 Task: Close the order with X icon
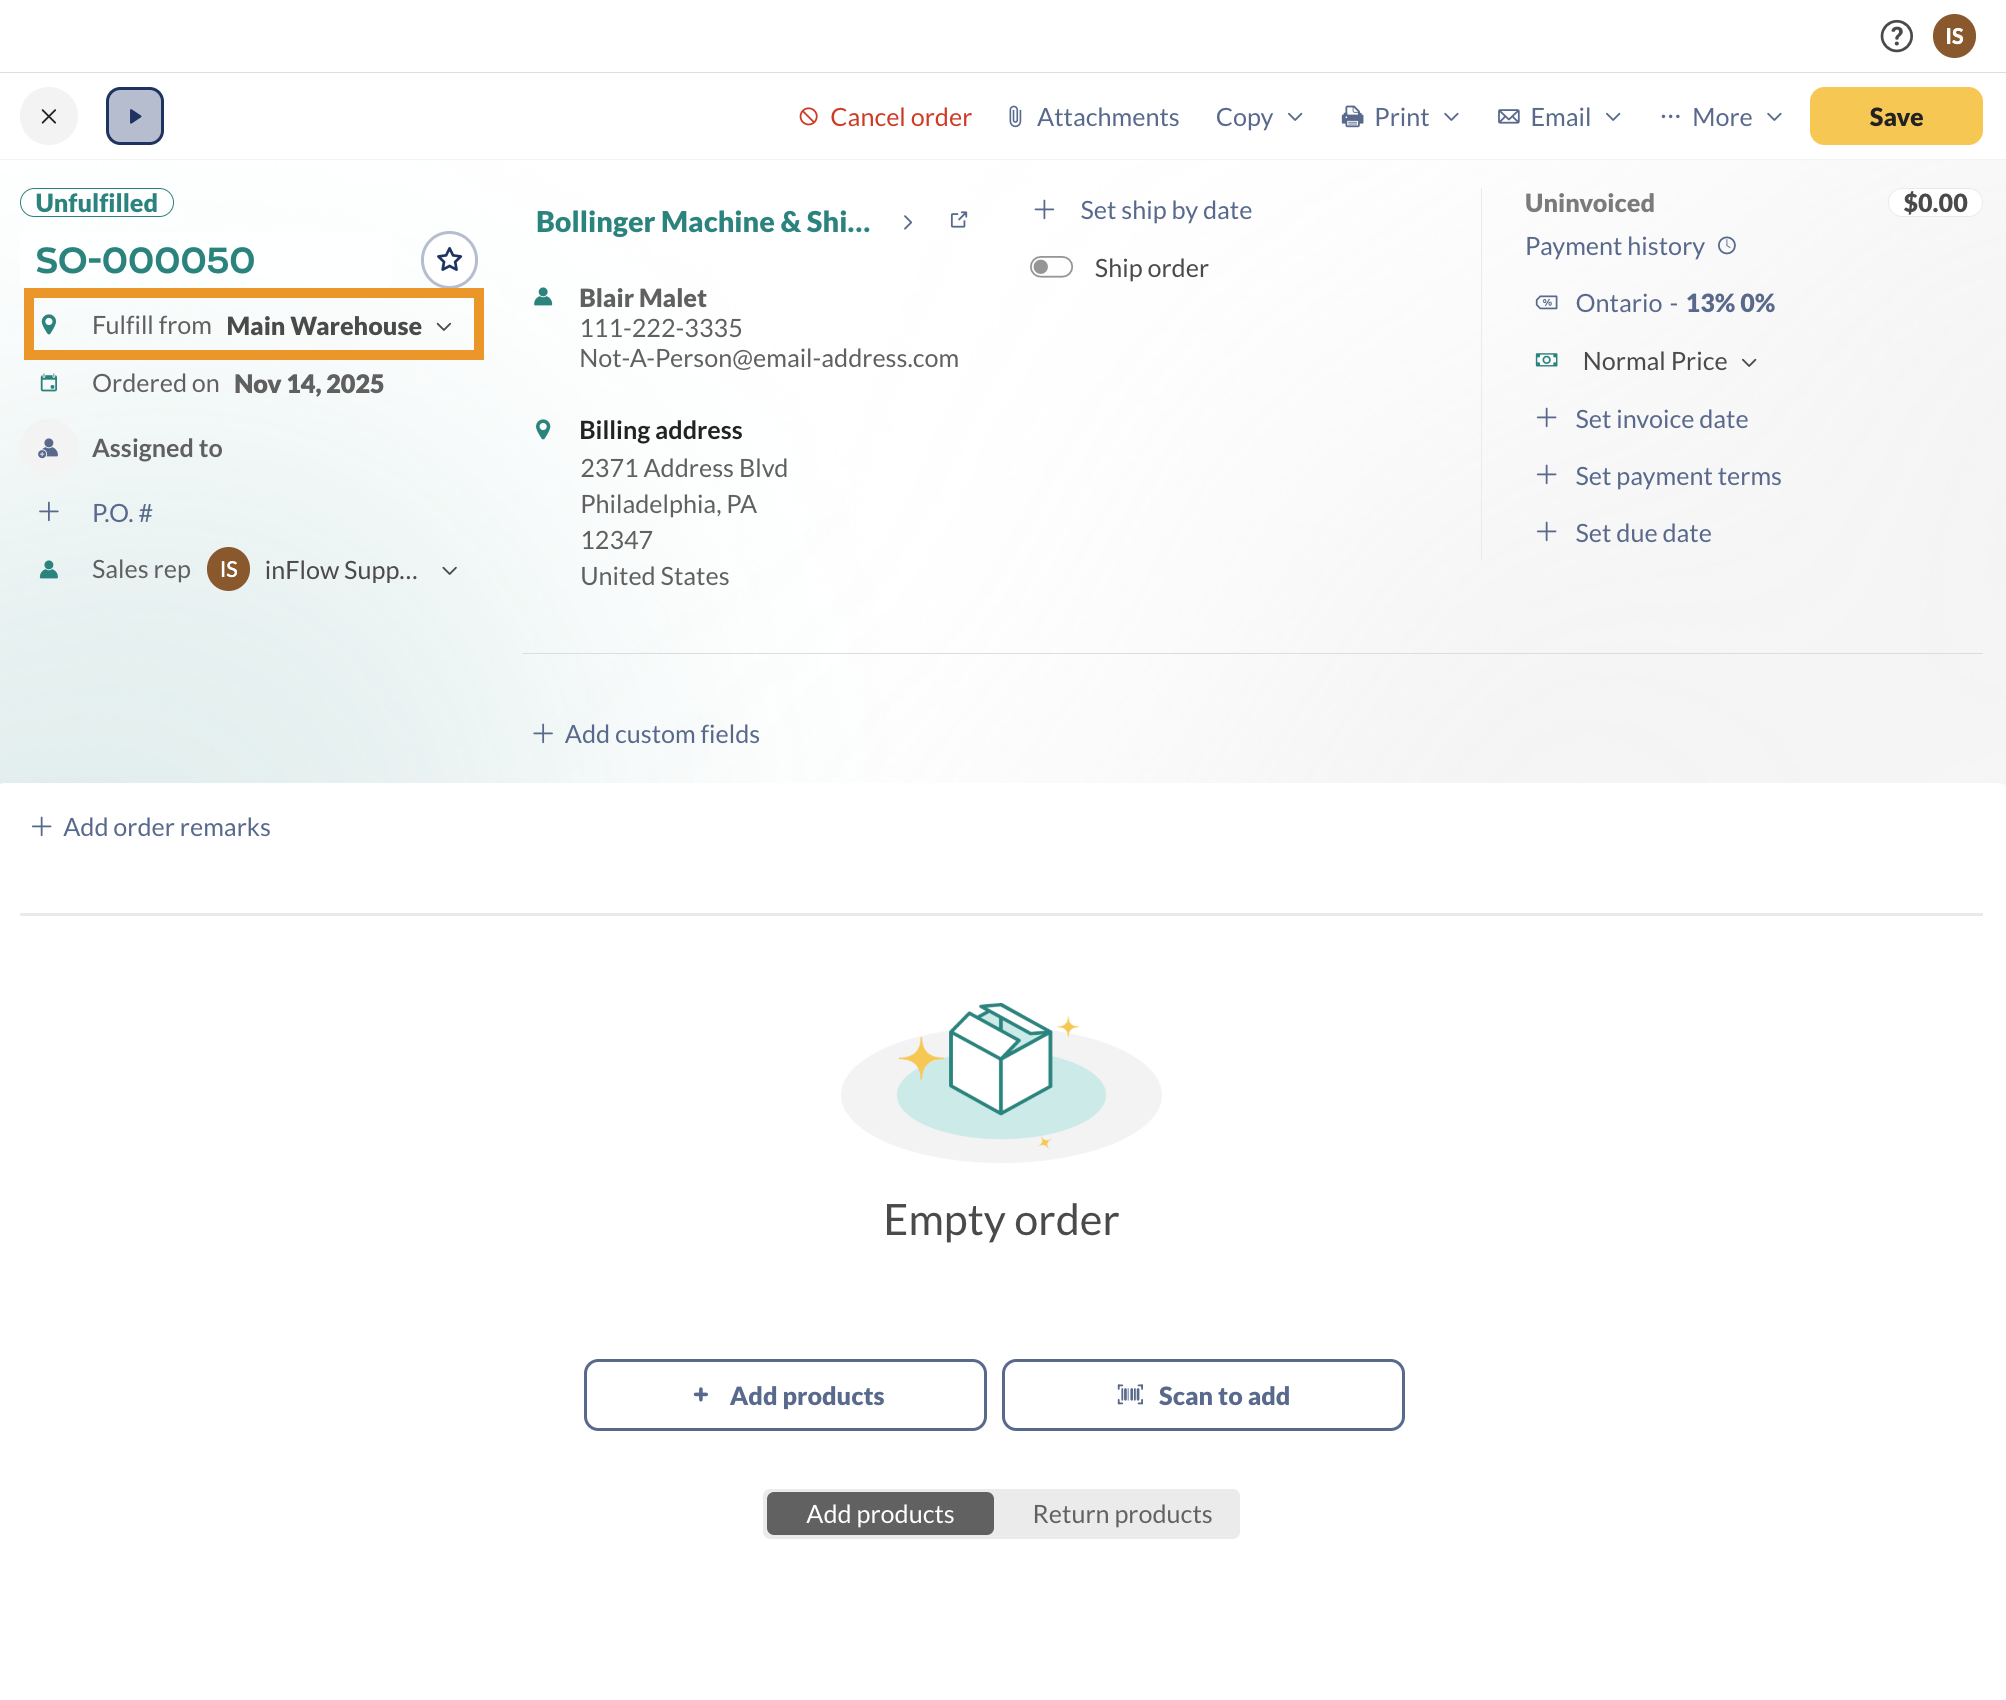point(48,116)
